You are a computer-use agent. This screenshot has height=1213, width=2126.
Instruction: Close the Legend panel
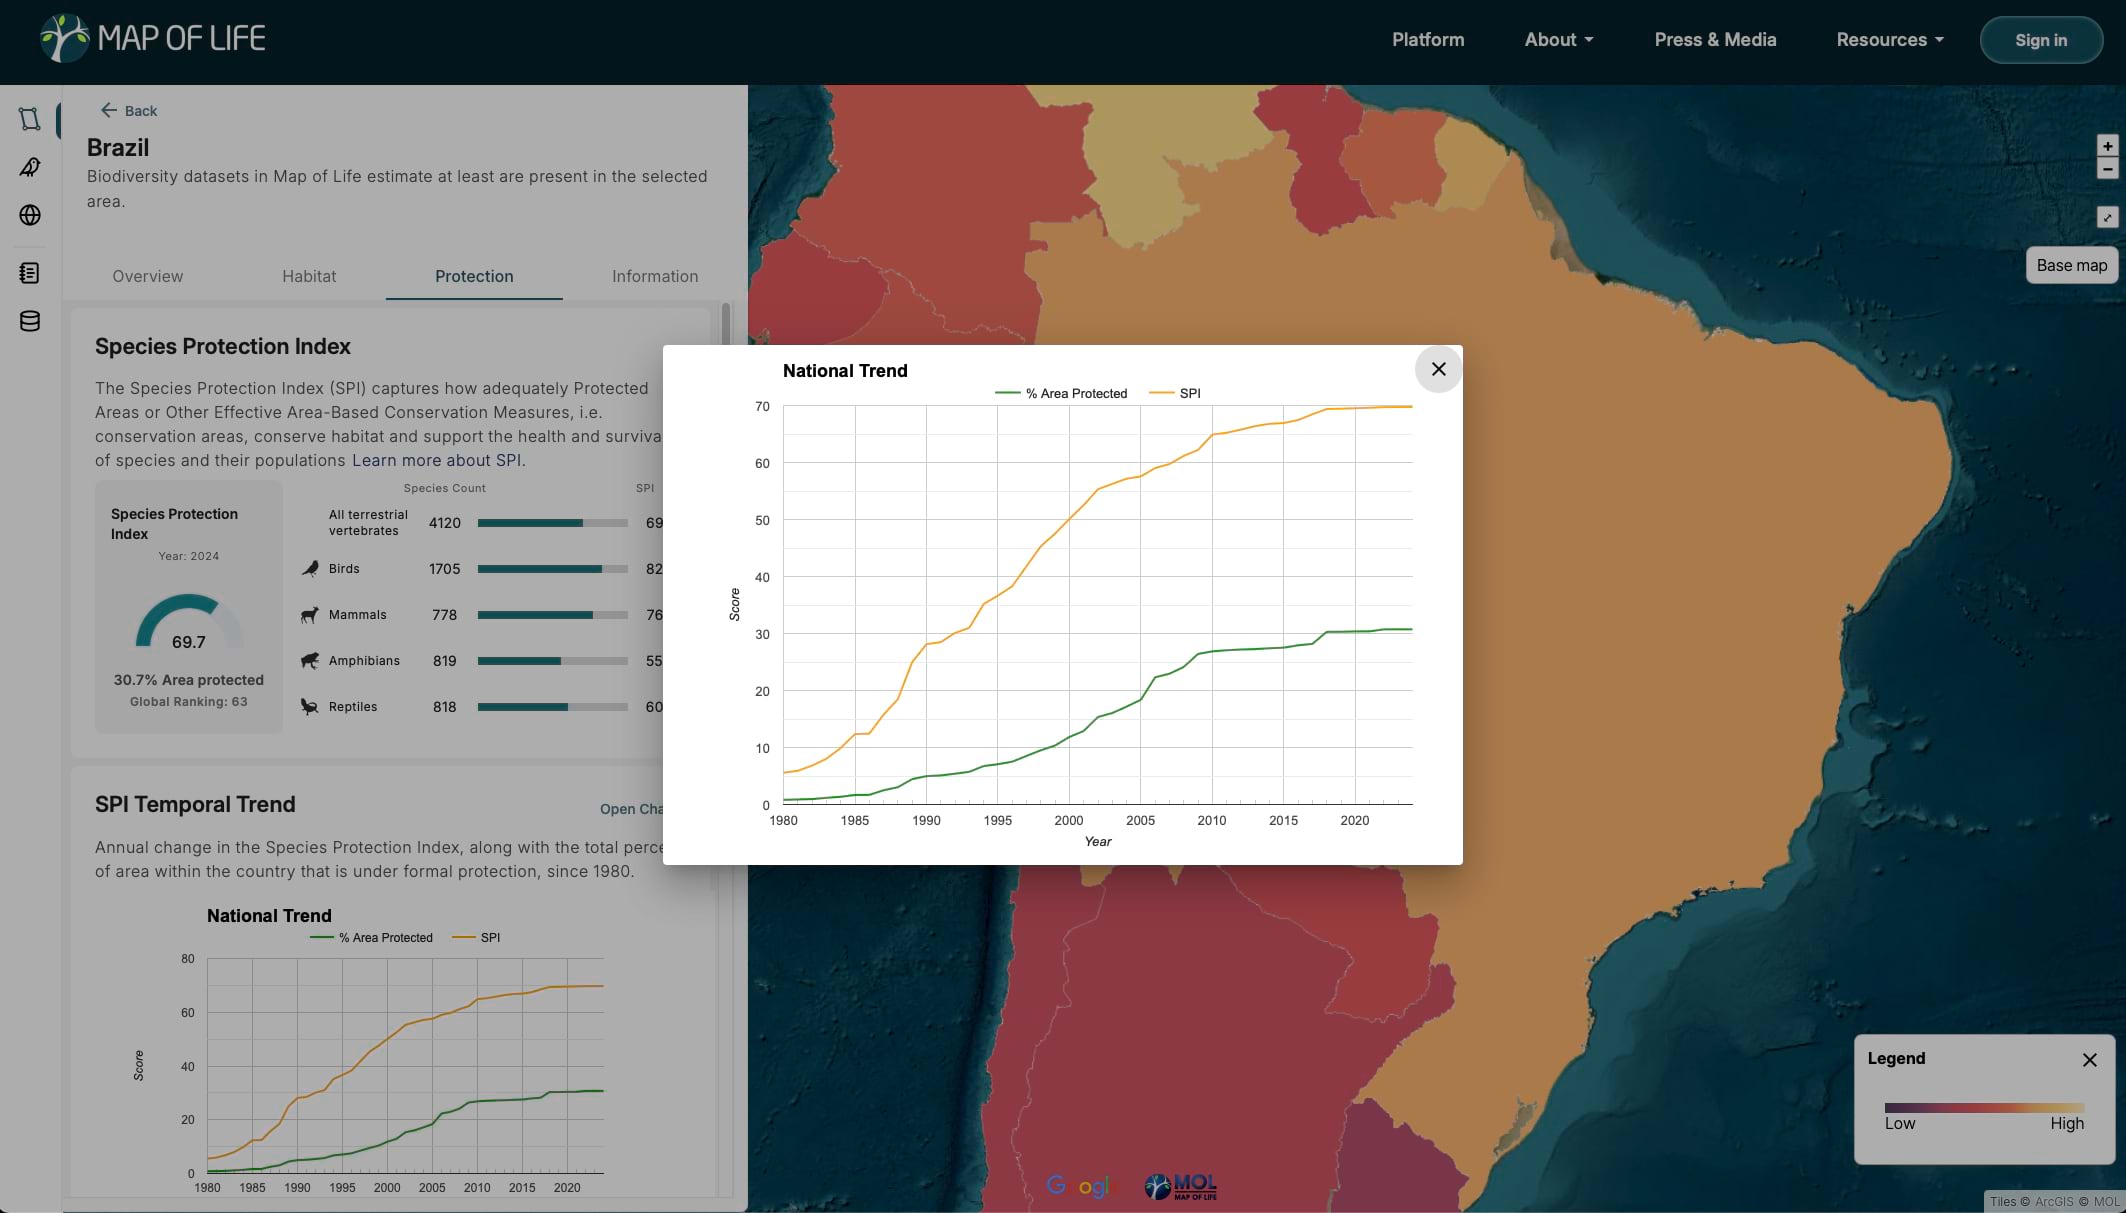(2089, 1060)
